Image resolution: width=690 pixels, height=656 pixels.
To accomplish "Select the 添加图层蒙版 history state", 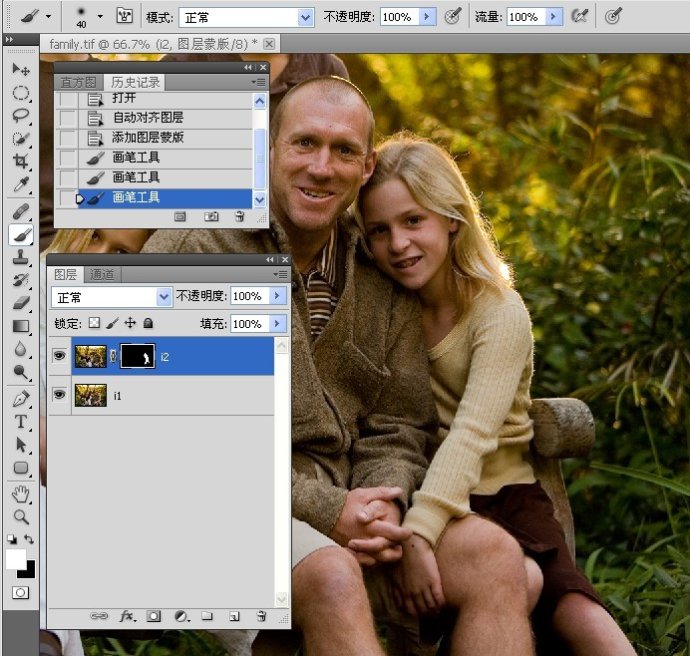I will click(154, 138).
